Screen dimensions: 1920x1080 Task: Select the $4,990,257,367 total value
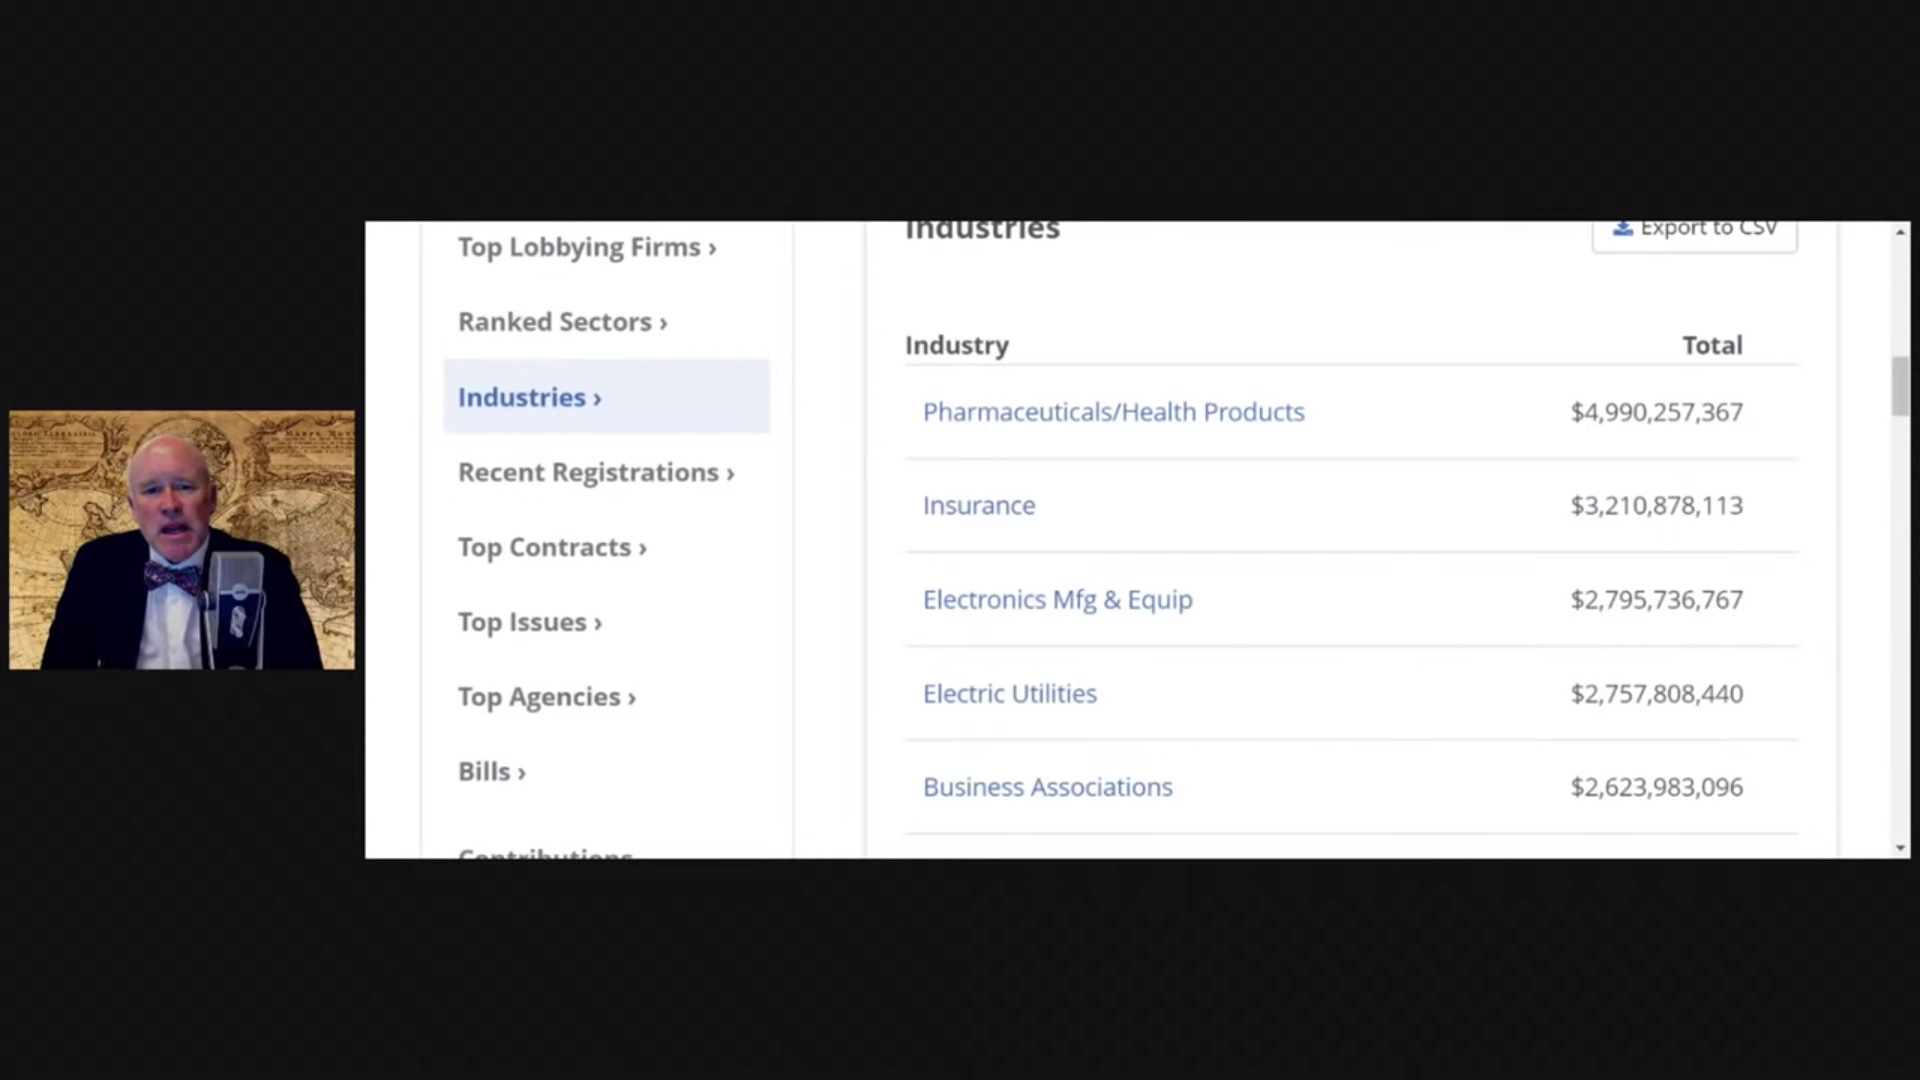click(x=1656, y=412)
